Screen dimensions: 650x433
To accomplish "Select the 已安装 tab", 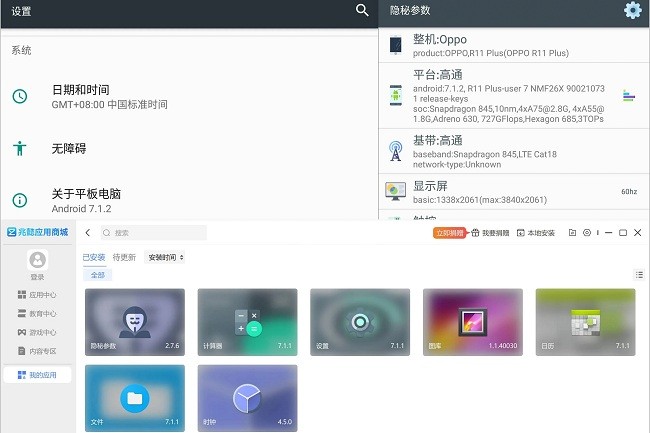I will click(x=94, y=257).
